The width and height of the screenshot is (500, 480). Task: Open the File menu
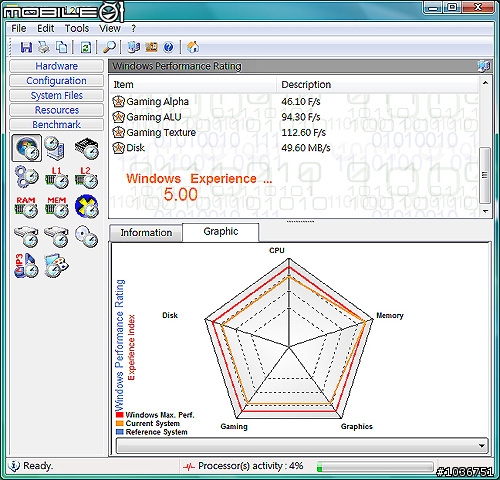click(x=19, y=28)
